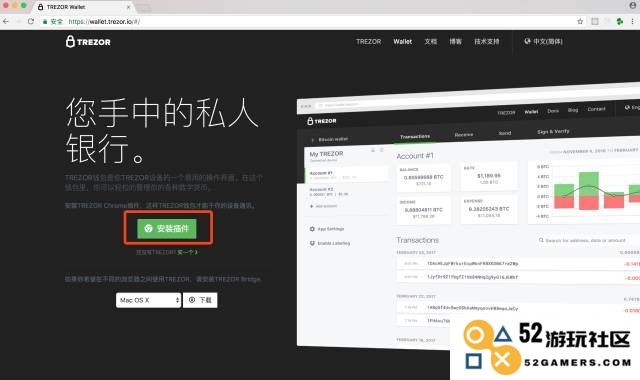Open the profile icon at the browser's top right
Screen dimensions: 640x380
pyautogui.click(x=633, y=5)
